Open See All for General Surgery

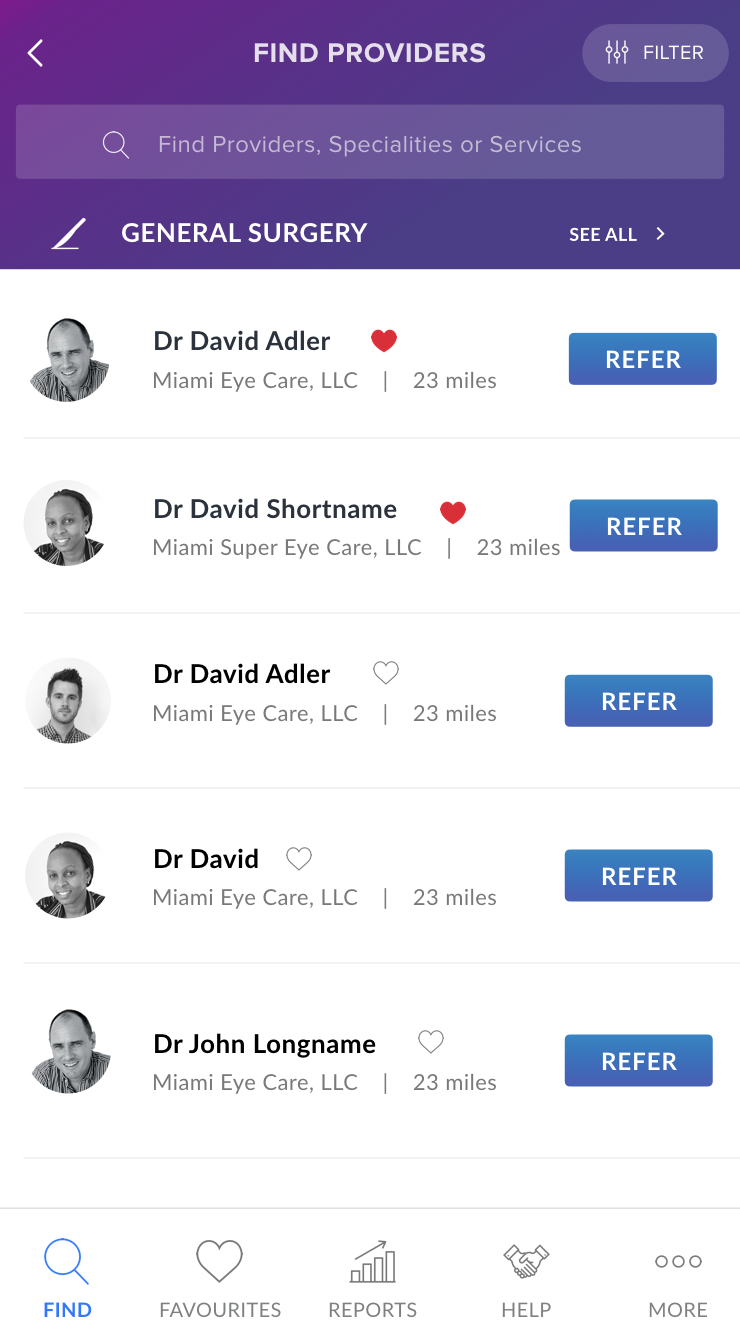coord(603,234)
